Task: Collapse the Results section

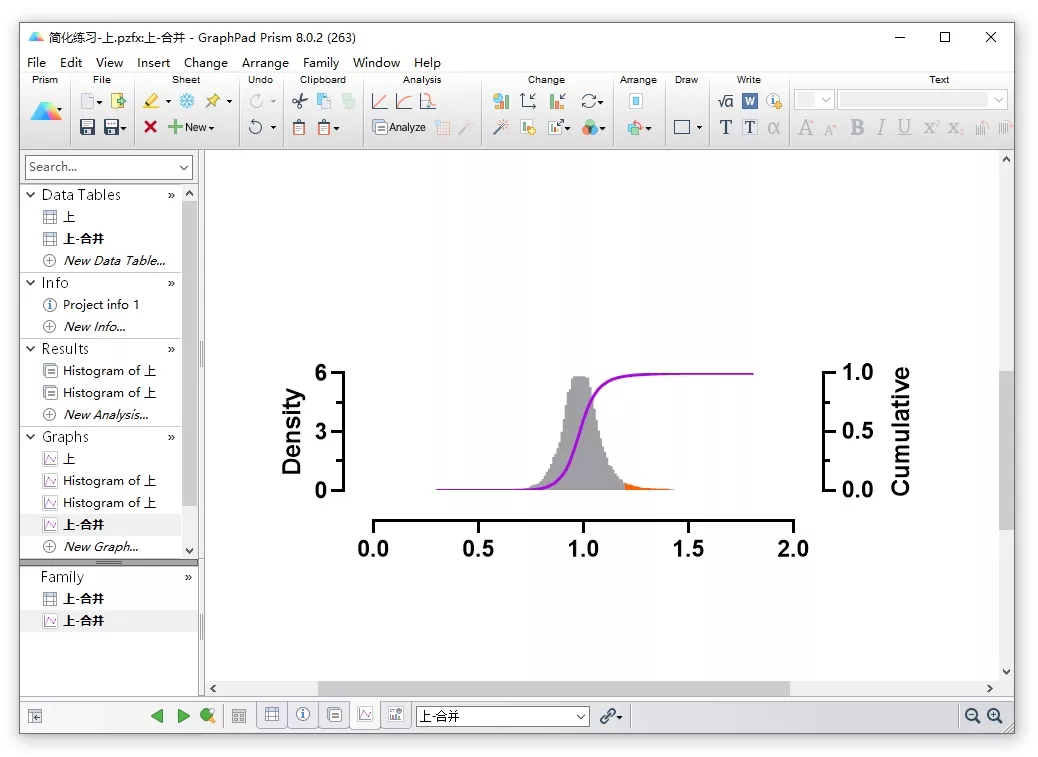Action: point(30,349)
